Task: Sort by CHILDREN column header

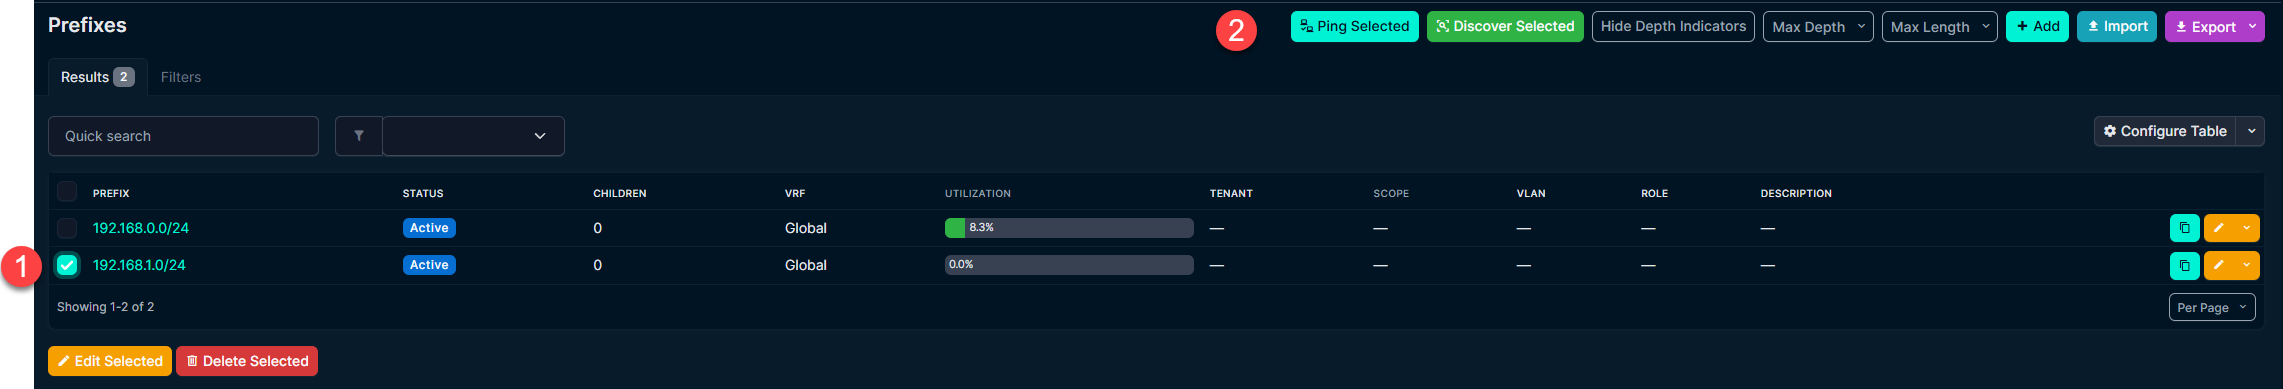Action: pos(620,193)
